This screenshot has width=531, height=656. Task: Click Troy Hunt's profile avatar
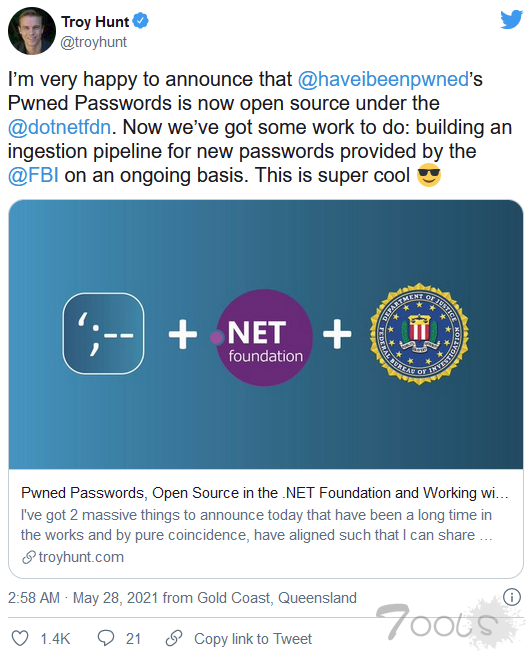31,31
